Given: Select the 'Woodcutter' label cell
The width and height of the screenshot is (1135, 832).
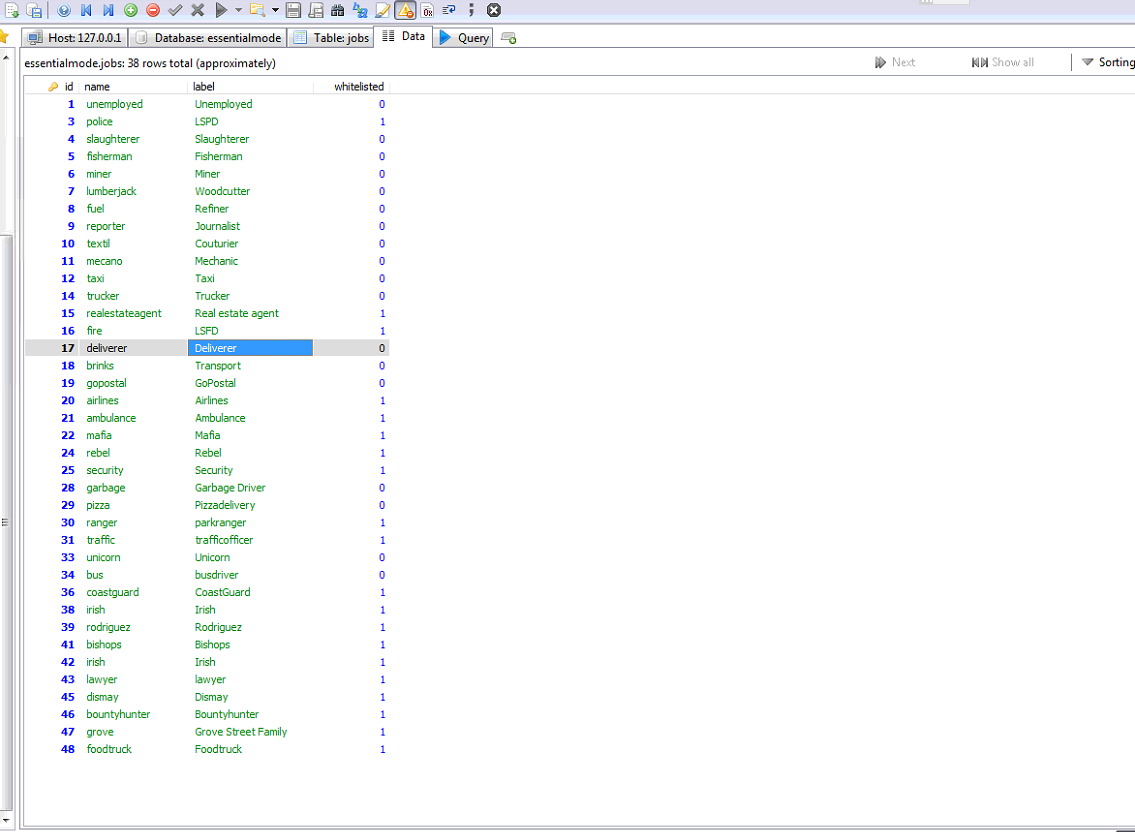Looking at the screenshot, I should (250, 191).
